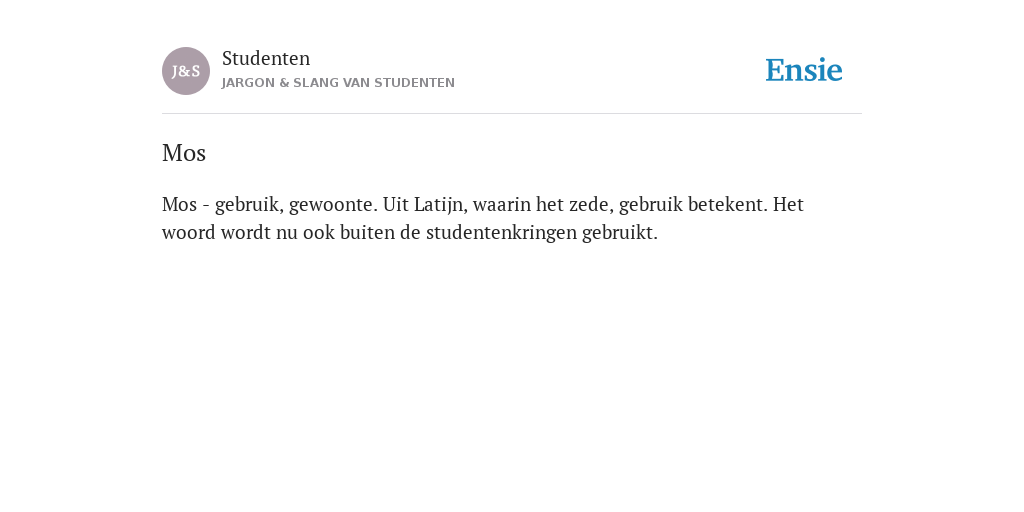This screenshot has width=1024, height=512.
Task: Click the word Uit in the definition
Action: pyautogui.click(x=396, y=205)
